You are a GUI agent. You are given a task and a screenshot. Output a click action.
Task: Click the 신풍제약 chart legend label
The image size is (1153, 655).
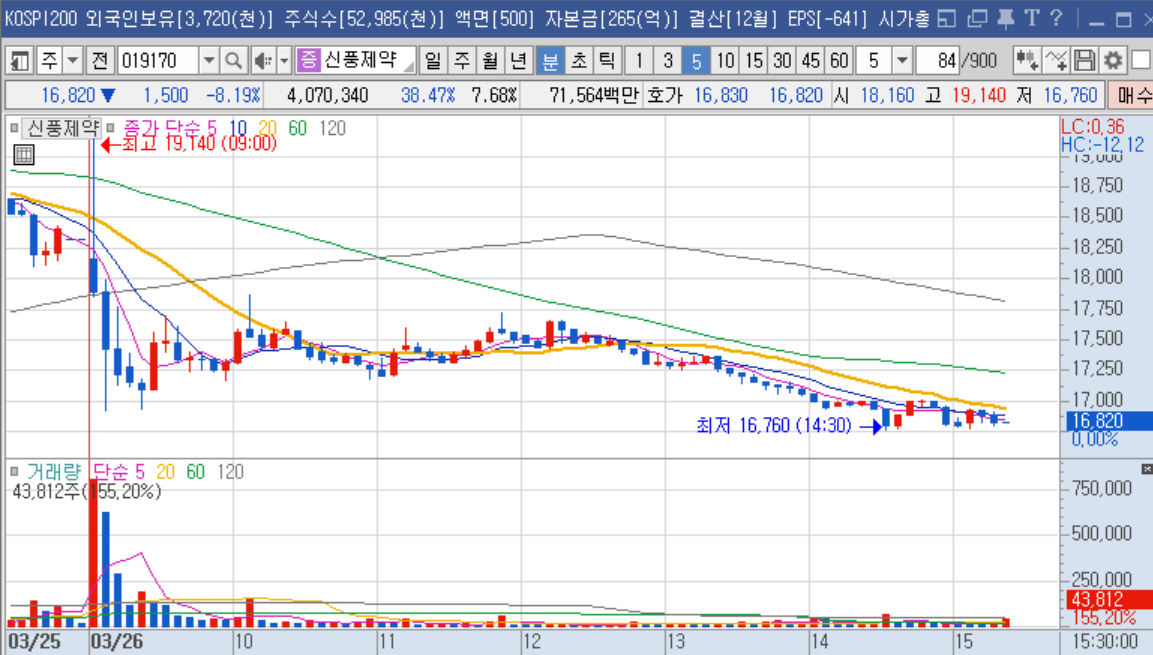coord(63,129)
